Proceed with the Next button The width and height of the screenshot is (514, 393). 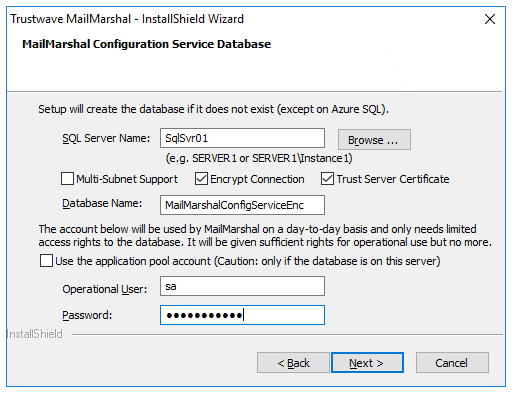pos(367,363)
